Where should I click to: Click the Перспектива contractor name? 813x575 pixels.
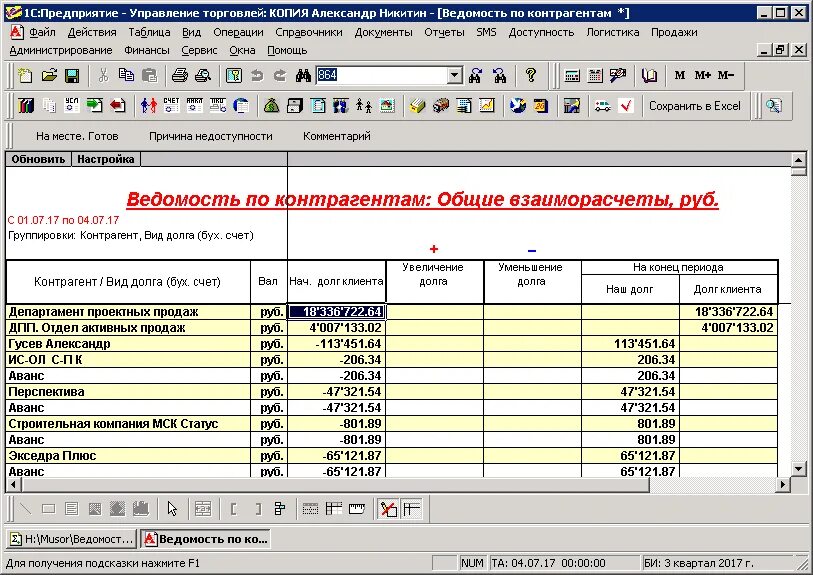click(46, 391)
